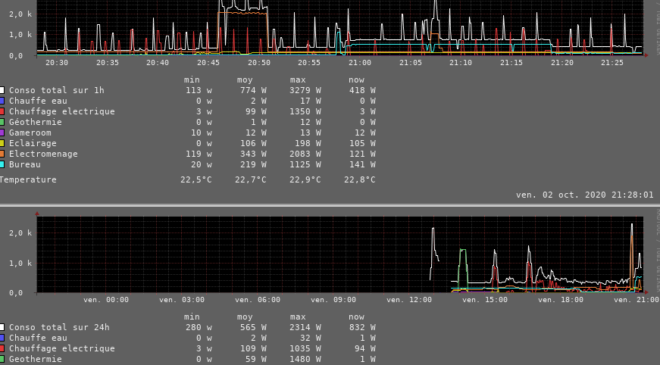The image size is (660, 365).
Task: Select the Geothermie 24h max '1480 W'
Action: click(x=305, y=359)
